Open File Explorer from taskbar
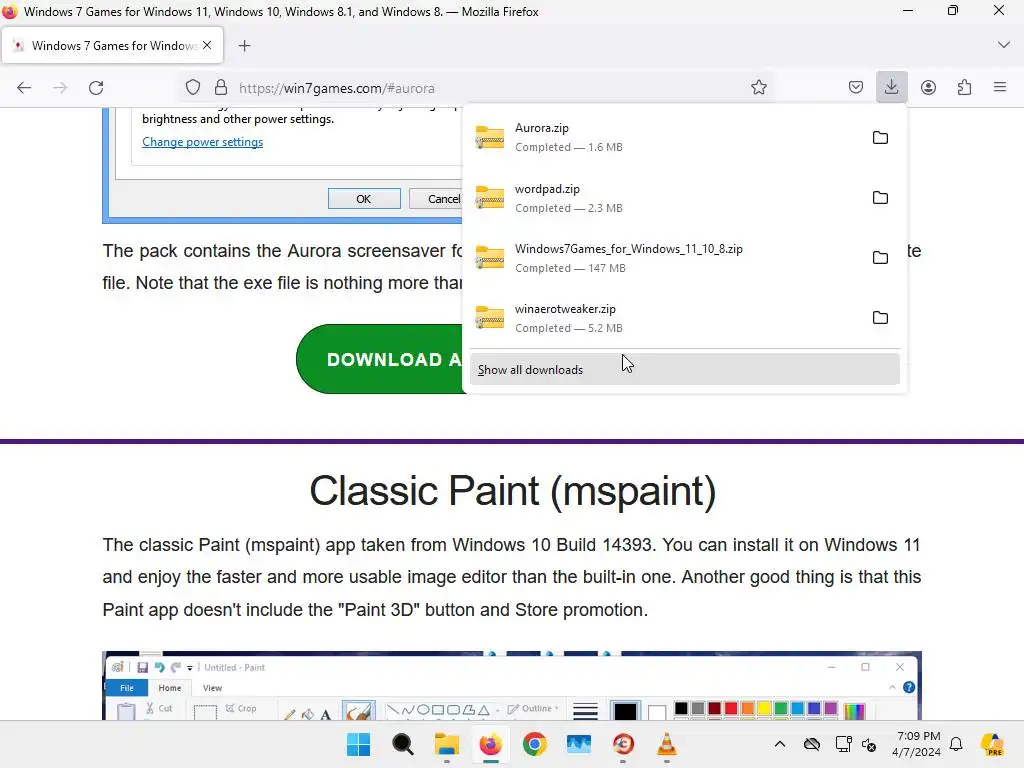The image size is (1024, 768). [447, 744]
